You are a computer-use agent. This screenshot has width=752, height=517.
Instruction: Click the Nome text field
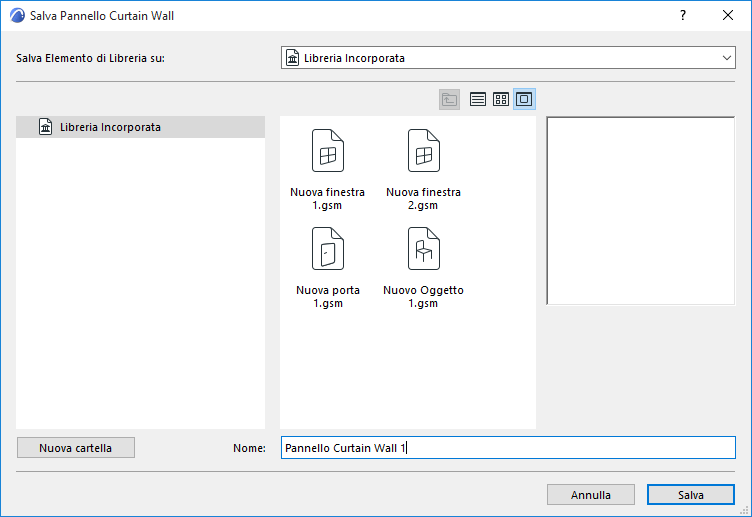point(508,447)
